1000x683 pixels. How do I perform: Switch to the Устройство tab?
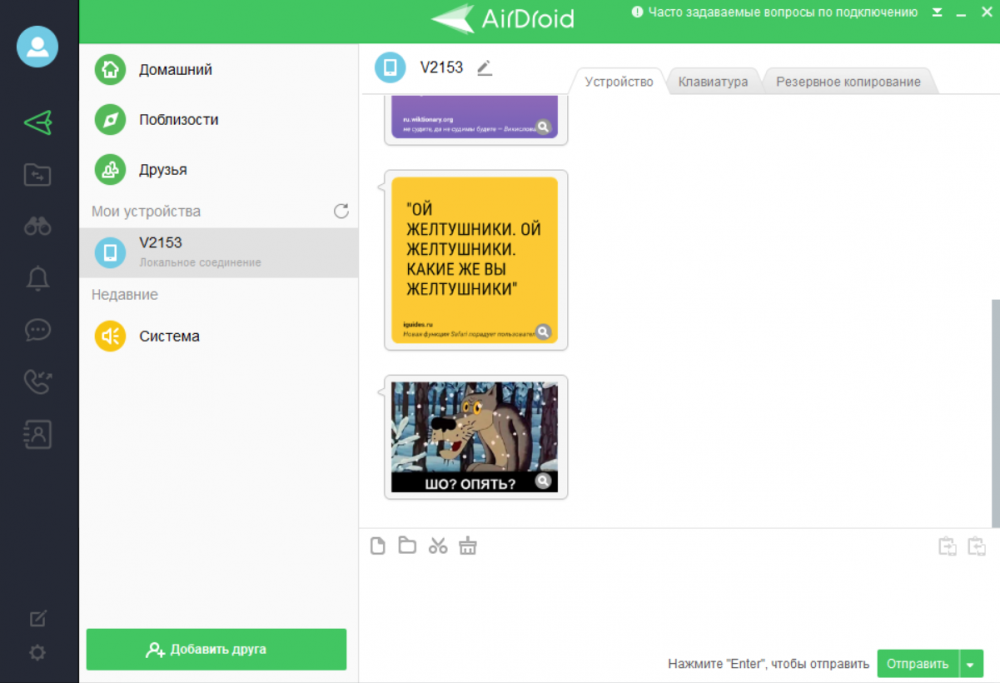pyautogui.click(x=619, y=82)
